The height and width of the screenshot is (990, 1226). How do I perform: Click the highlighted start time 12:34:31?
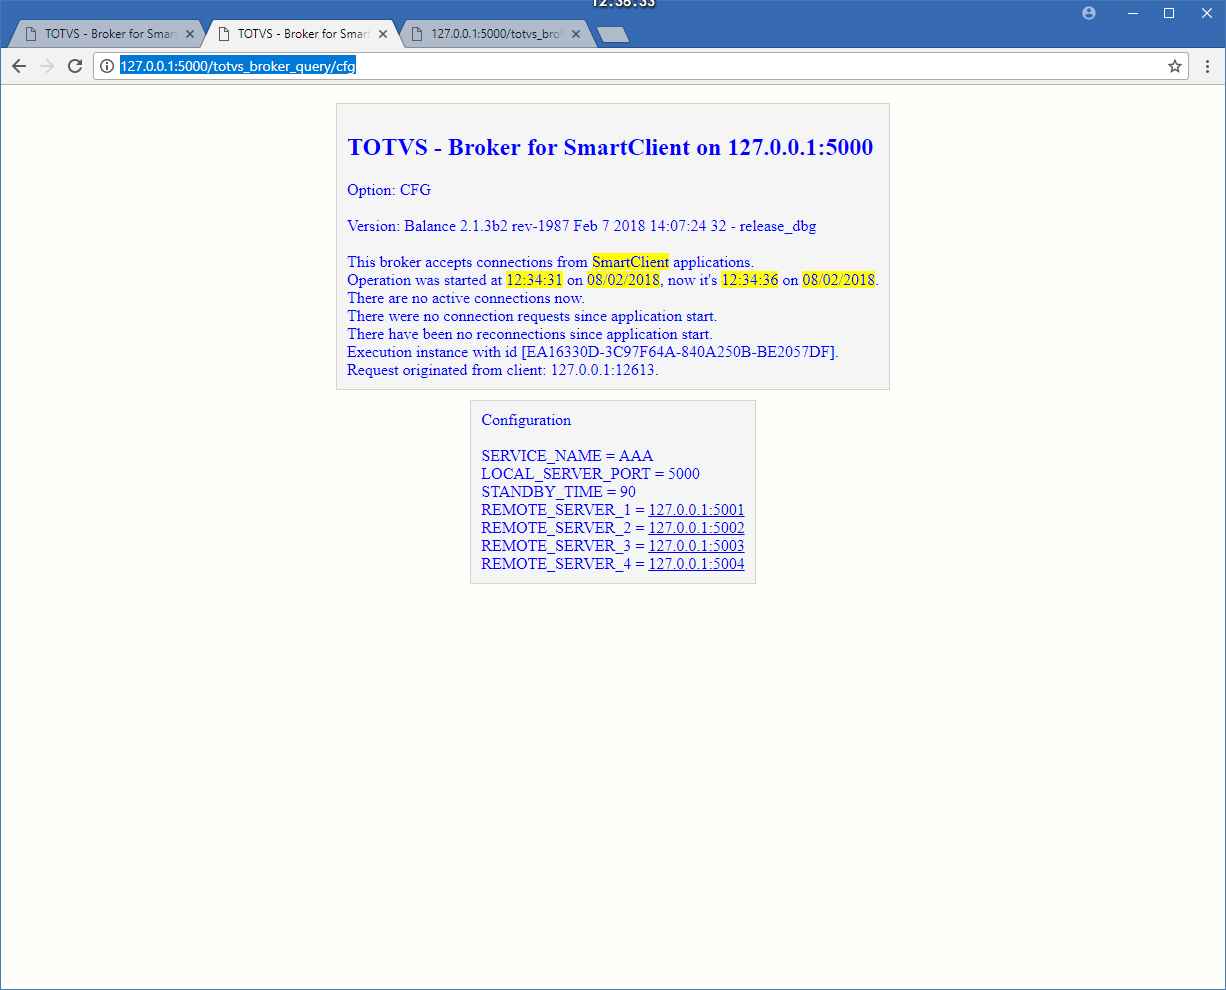tap(534, 280)
